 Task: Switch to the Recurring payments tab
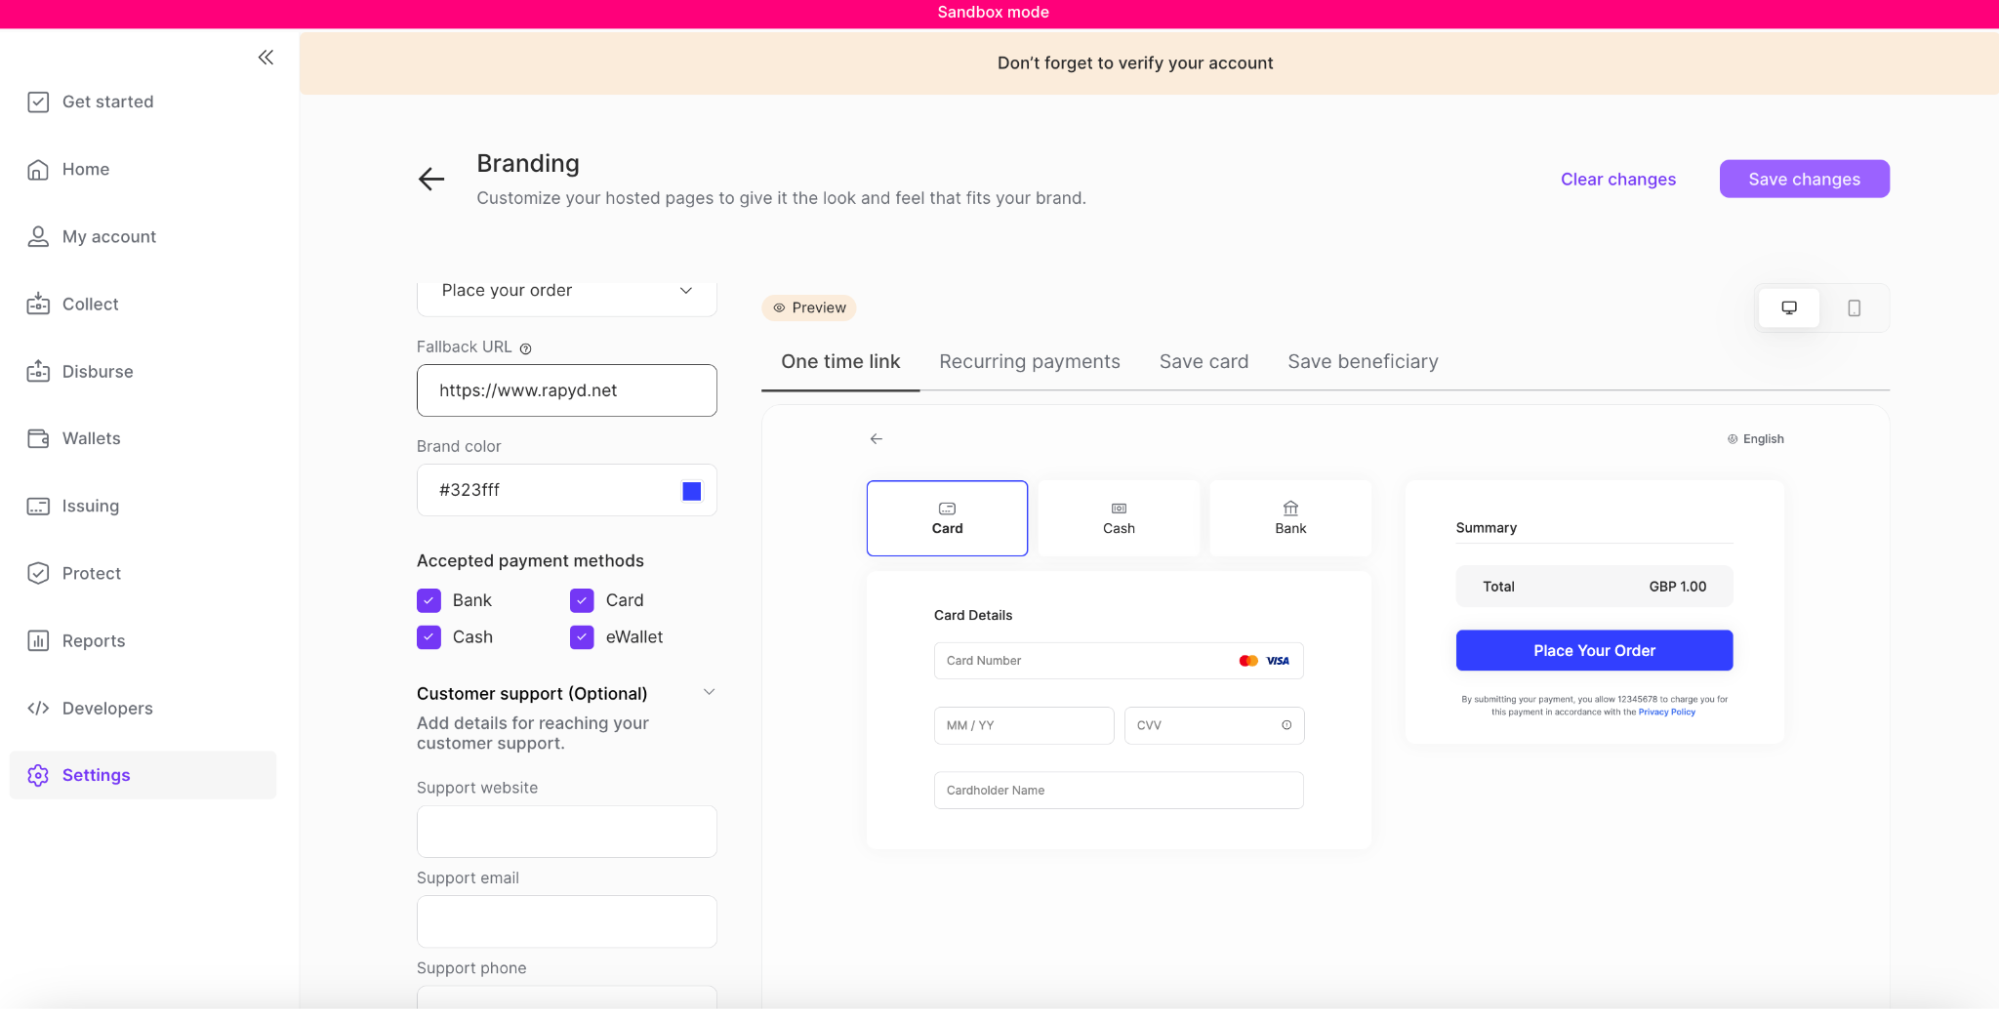click(1029, 361)
